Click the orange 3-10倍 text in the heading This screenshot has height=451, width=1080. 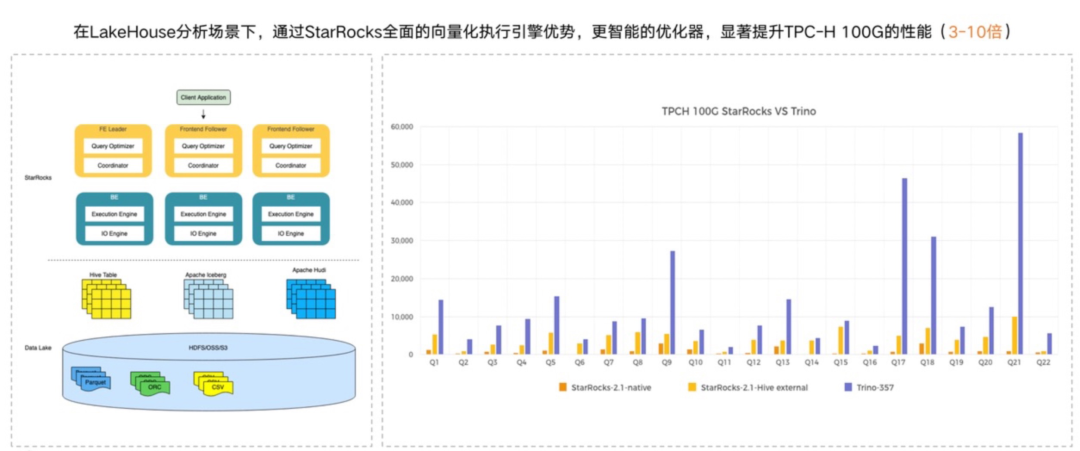point(973,32)
